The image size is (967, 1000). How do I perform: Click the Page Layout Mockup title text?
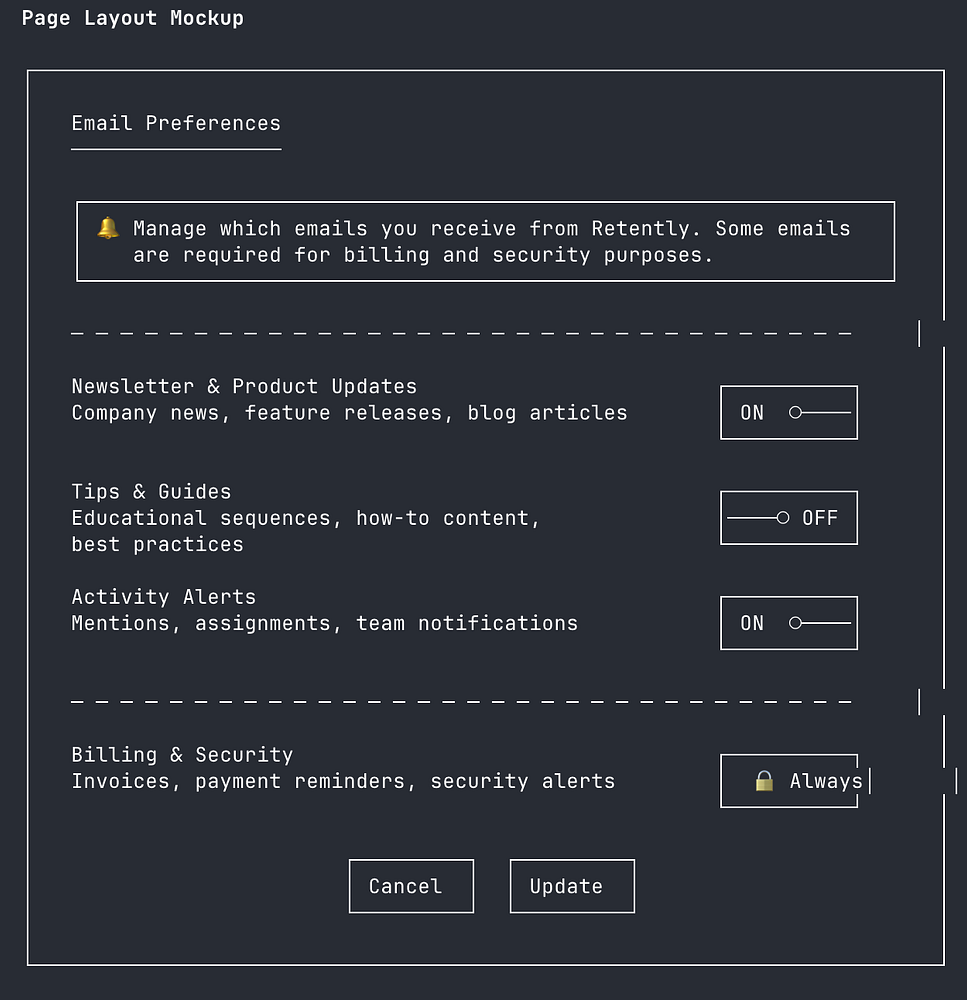(133, 18)
